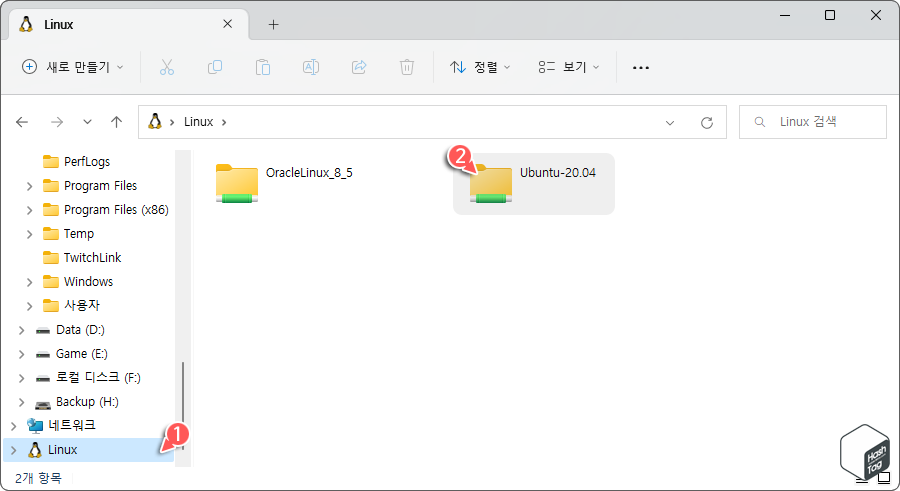Click the 로컬 디스크 (F:) drive icon
Viewport: 900px width, 491px height.
[42, 378]
